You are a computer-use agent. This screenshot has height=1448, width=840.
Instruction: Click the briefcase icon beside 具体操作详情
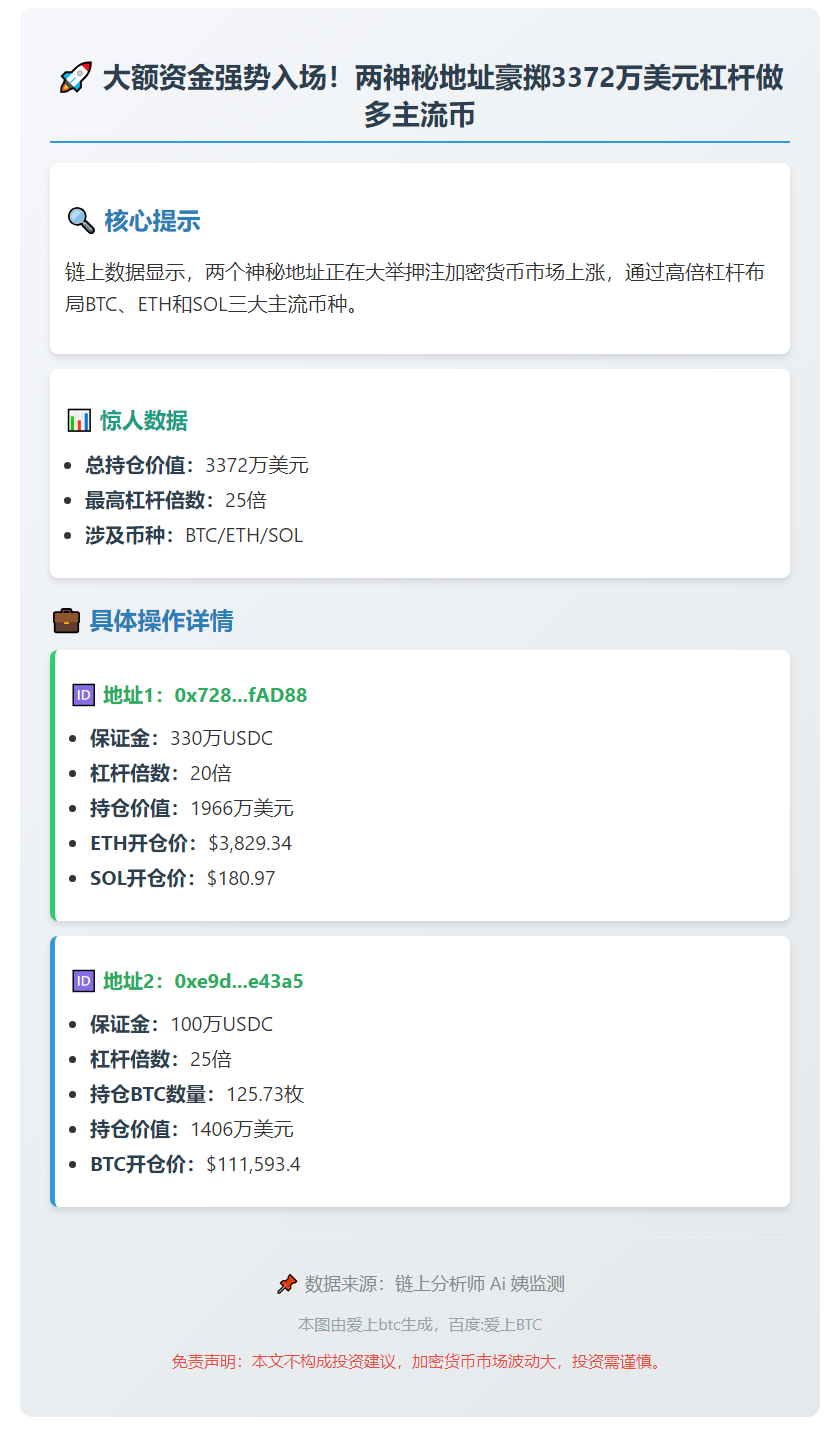tap(66, 621)
